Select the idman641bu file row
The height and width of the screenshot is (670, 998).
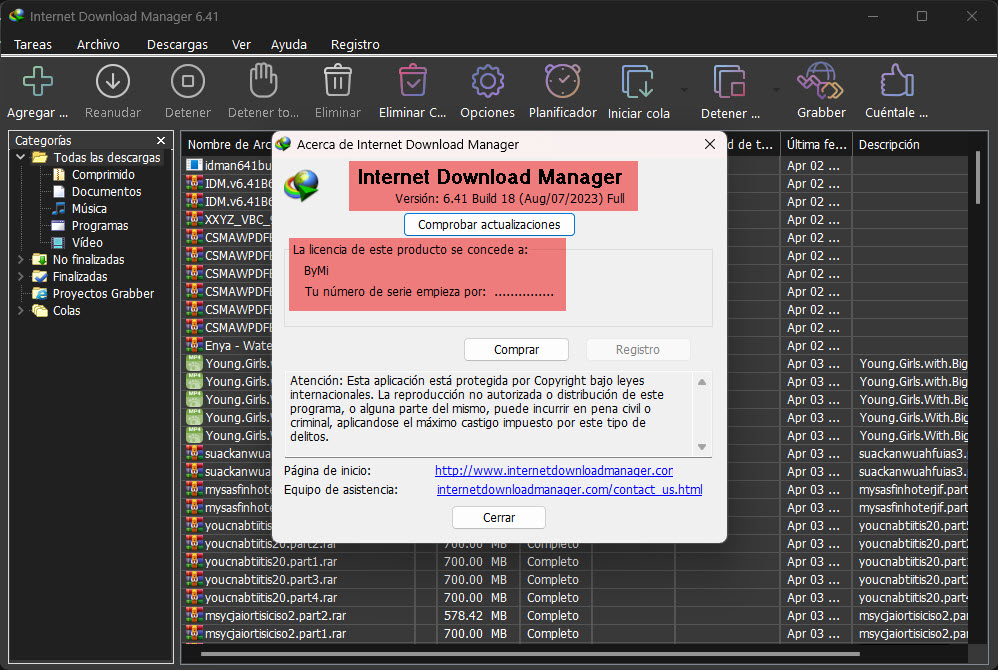pos(229,165)
